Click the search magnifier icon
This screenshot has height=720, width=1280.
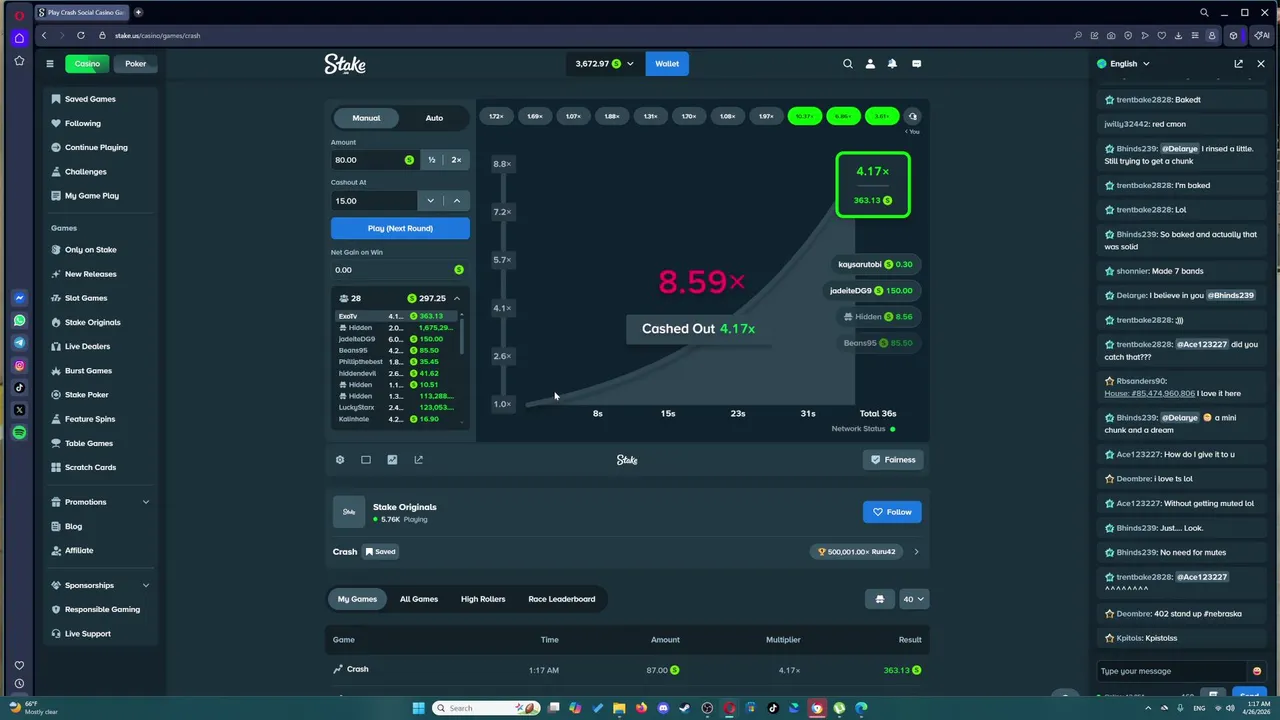(848, 64)
